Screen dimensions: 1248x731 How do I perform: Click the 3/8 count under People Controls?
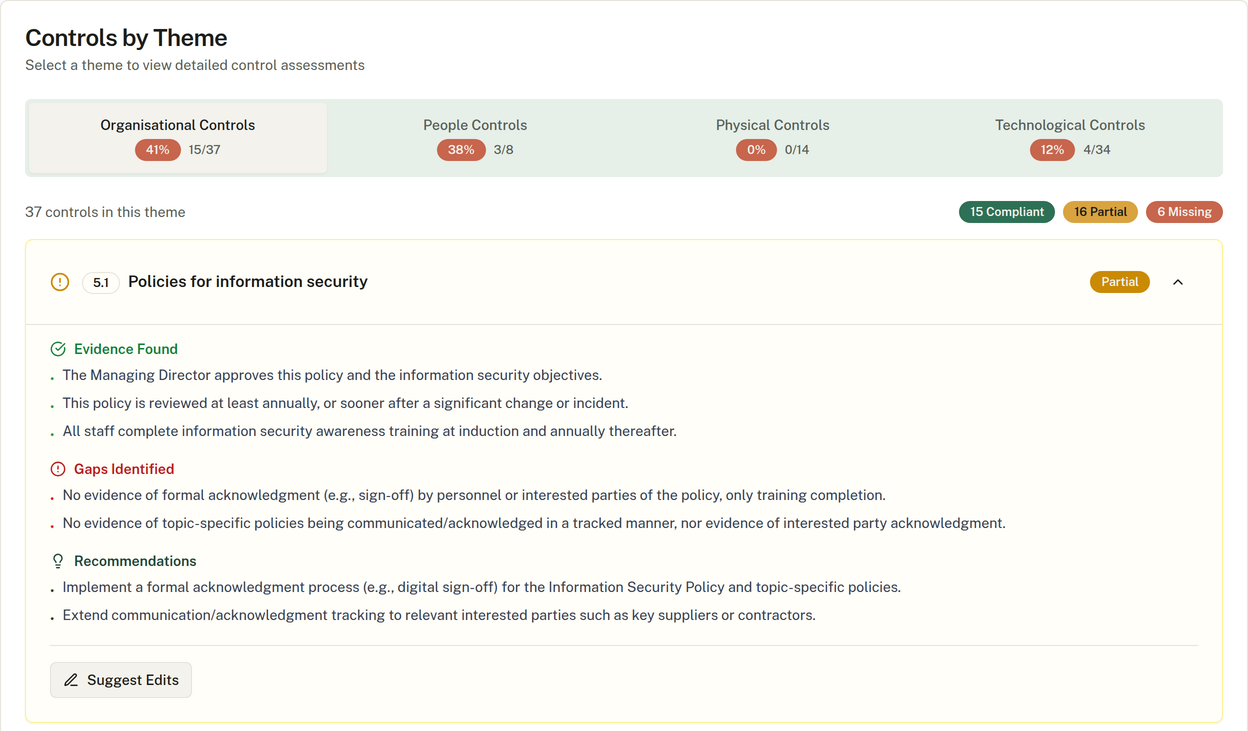pyautogui.click(x=504, y=150)
